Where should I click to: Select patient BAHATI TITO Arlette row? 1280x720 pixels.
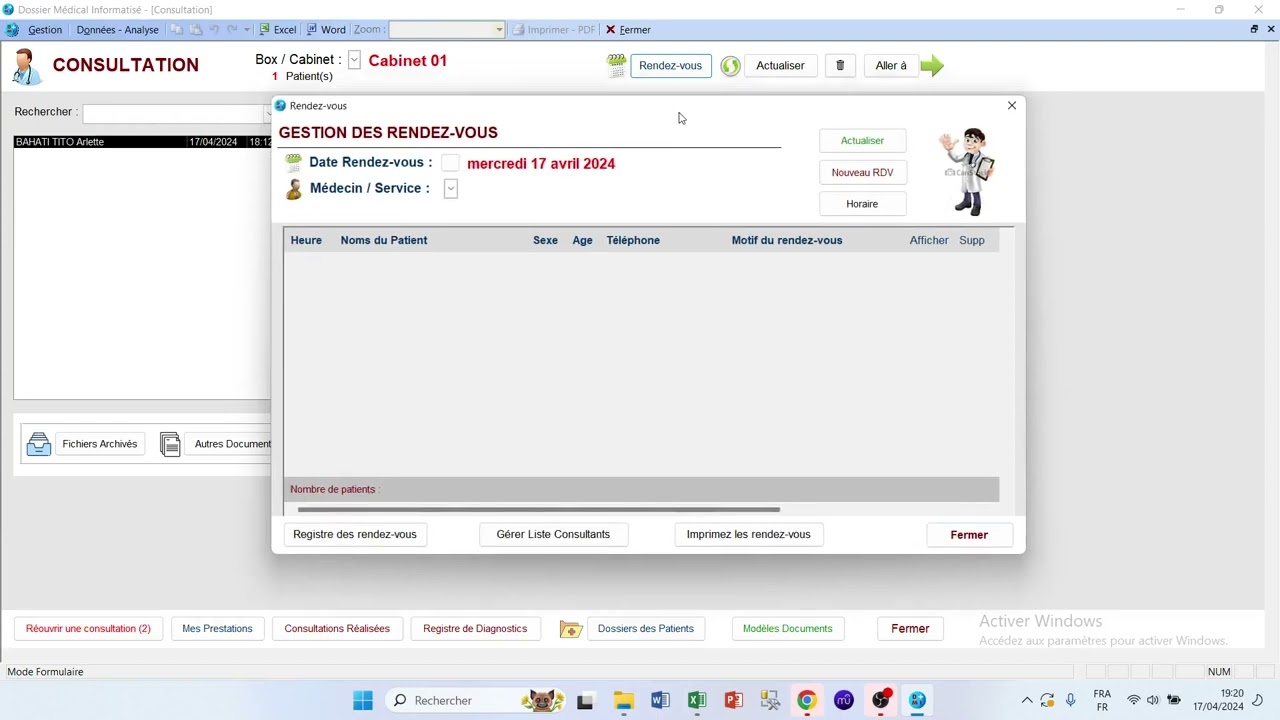click(142, 142)
